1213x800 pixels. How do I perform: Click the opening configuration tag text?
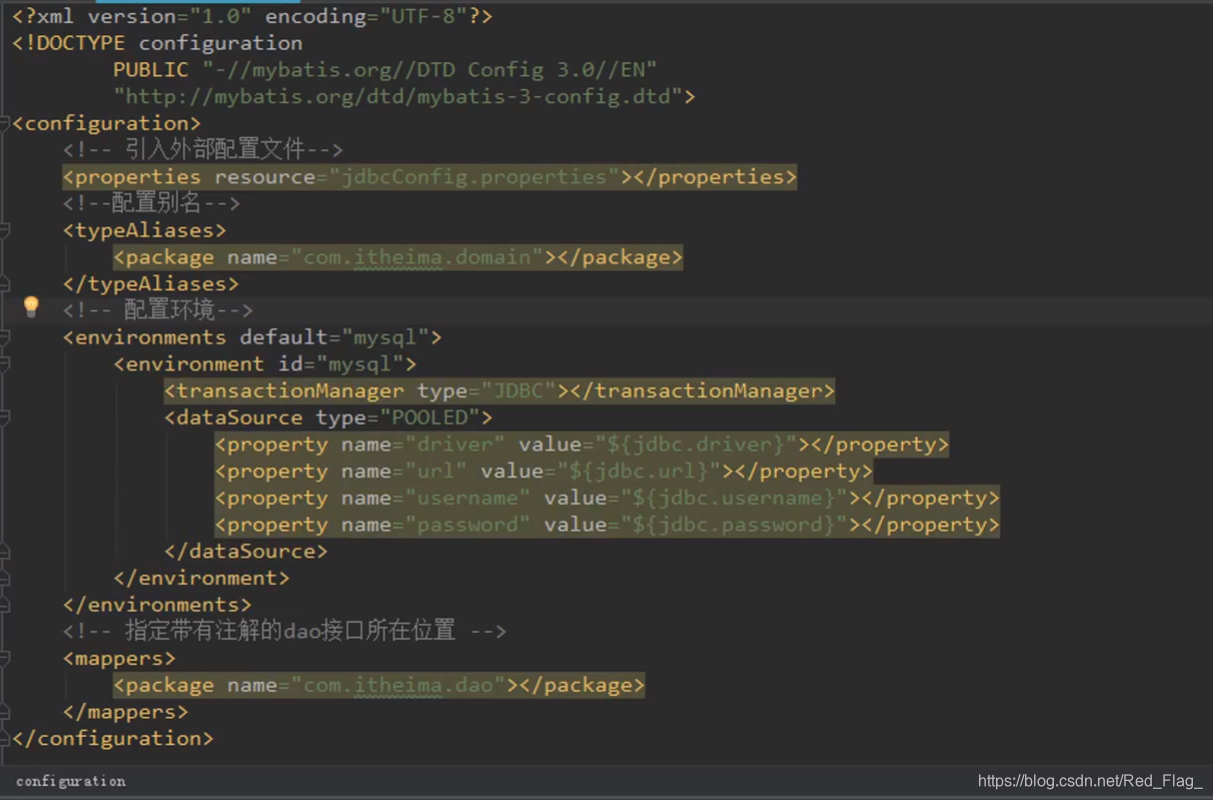[106, 124]
